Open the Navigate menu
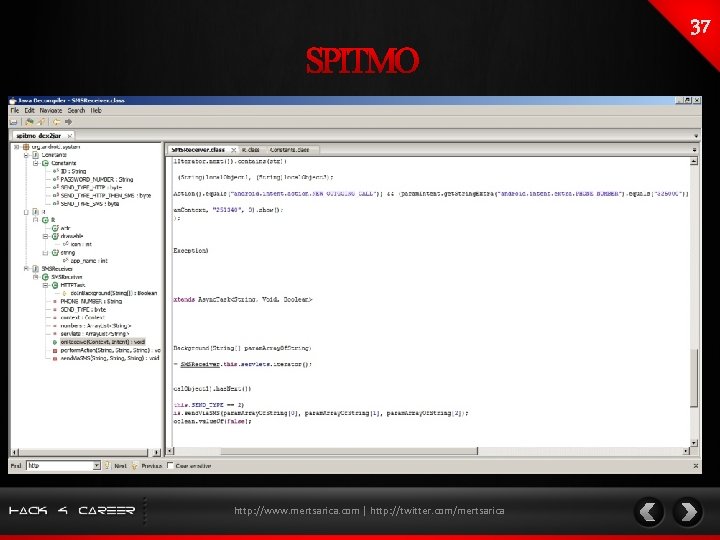This screenshot has width=720, height=540. (51, 111)
